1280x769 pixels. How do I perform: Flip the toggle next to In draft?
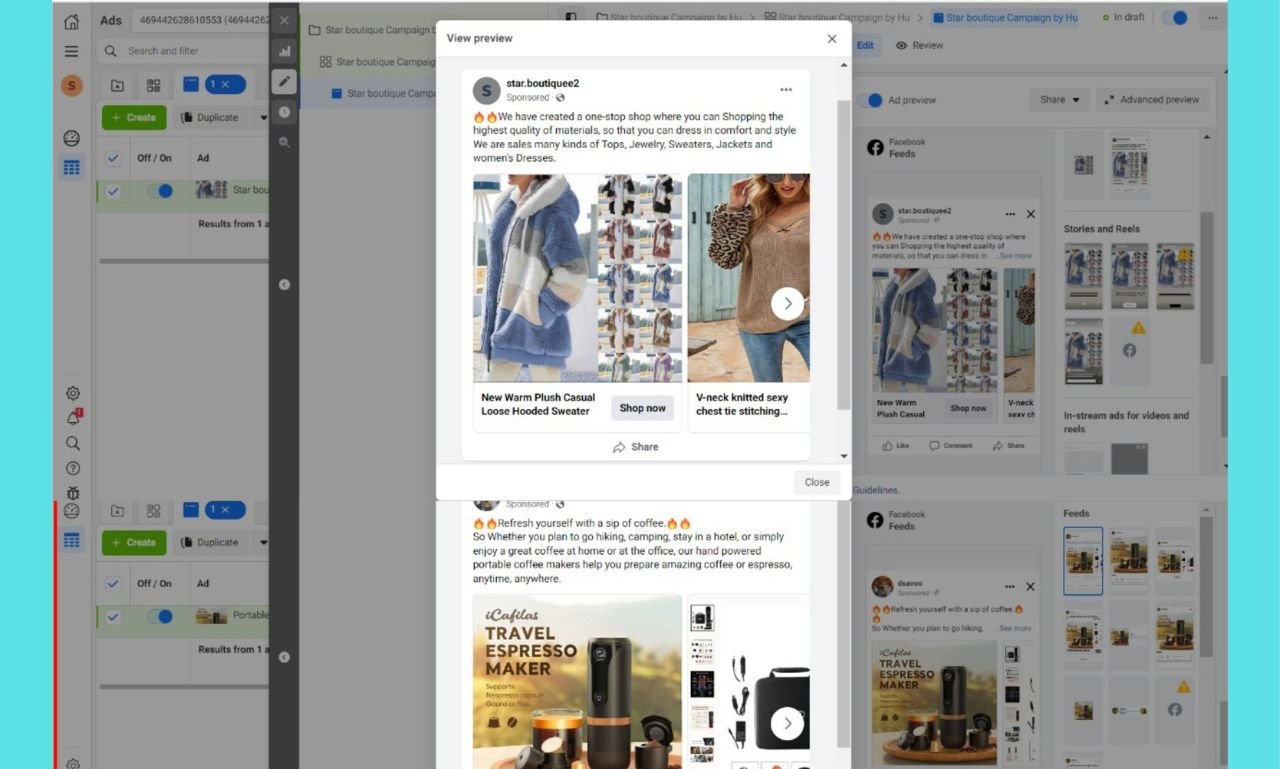[x=1175, y=18]
